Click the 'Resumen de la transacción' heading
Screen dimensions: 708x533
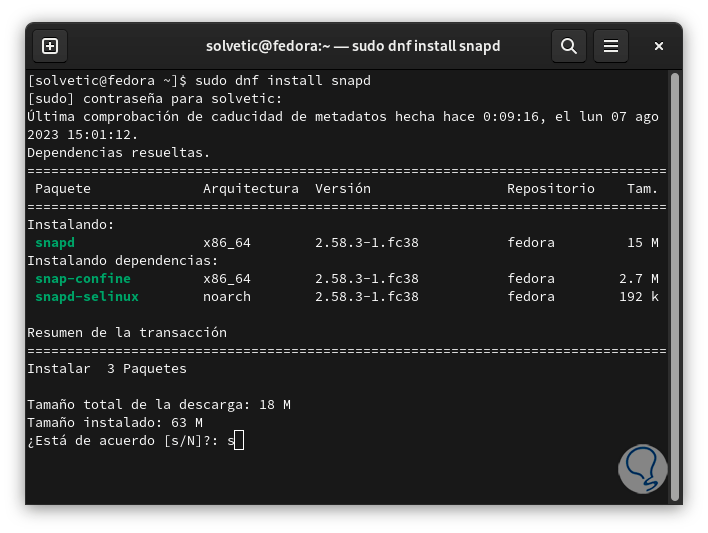127,333
